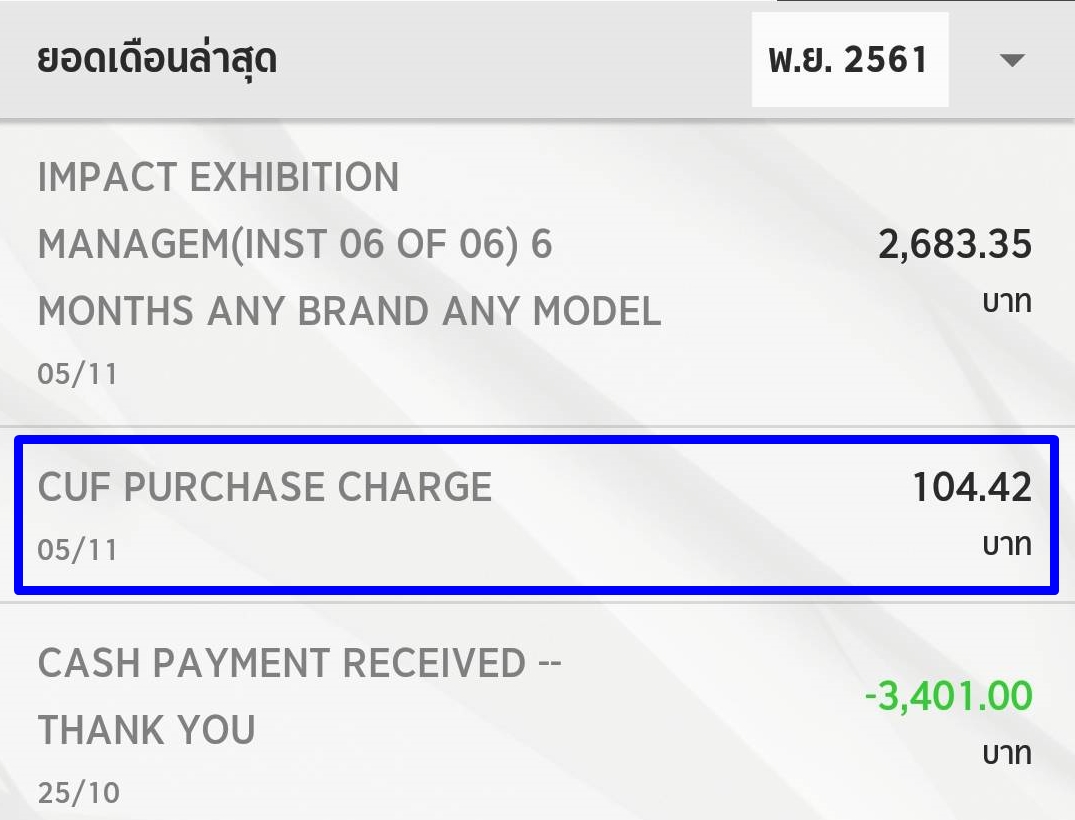The height and width of the screenshot is (820, 1075).
Task: Select the green -3,401.00 amount
Action: 947,696
